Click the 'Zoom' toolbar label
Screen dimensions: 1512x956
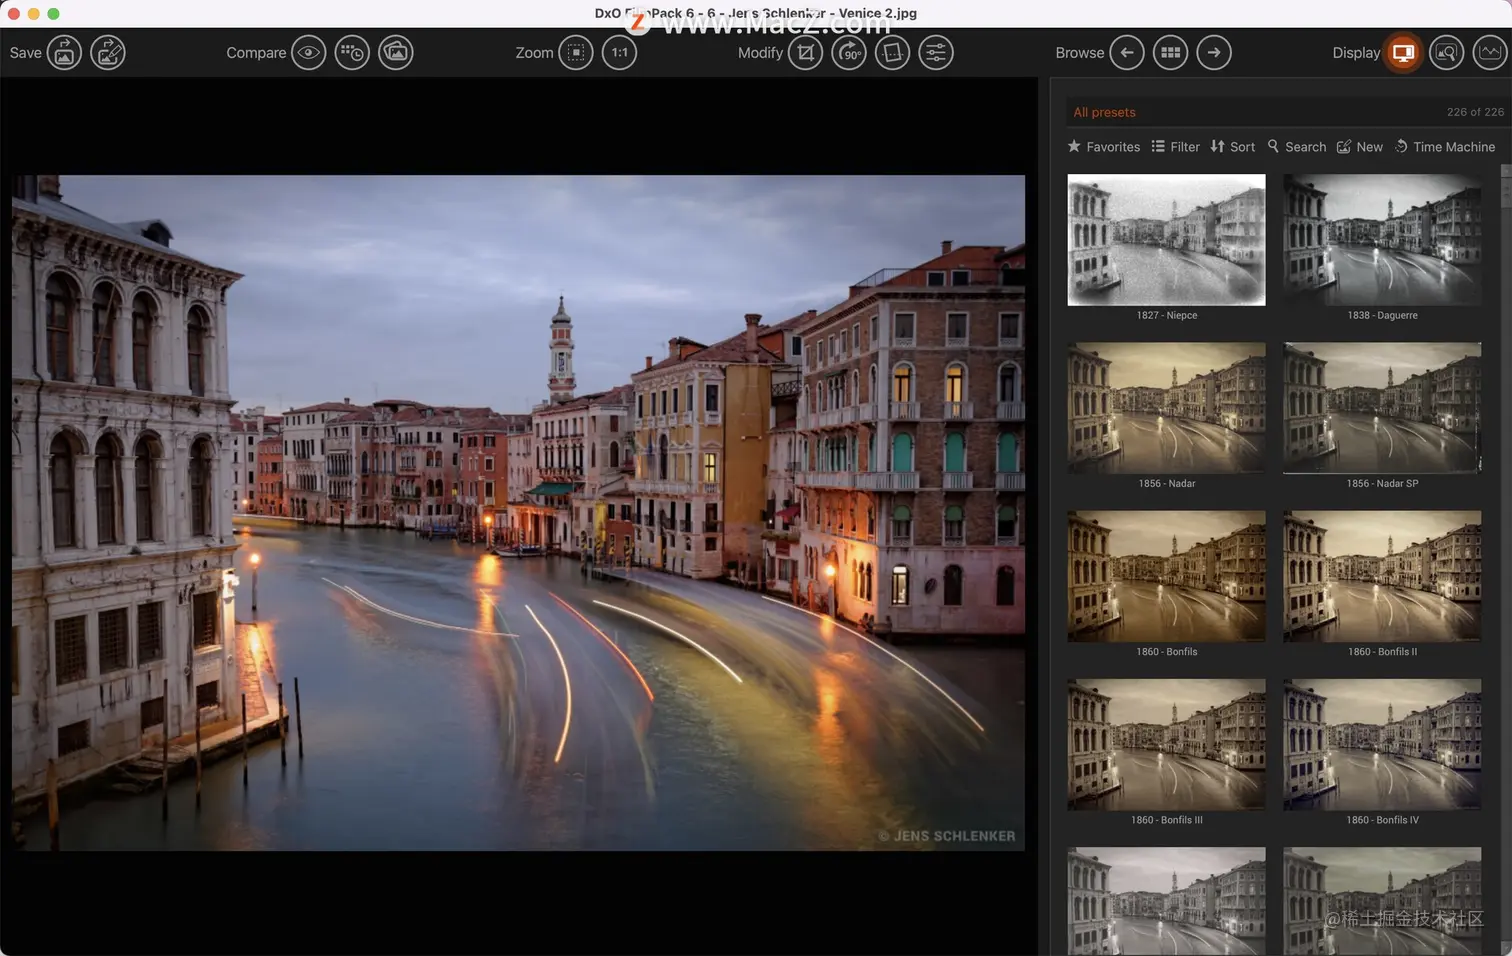(x=534, y=53)
